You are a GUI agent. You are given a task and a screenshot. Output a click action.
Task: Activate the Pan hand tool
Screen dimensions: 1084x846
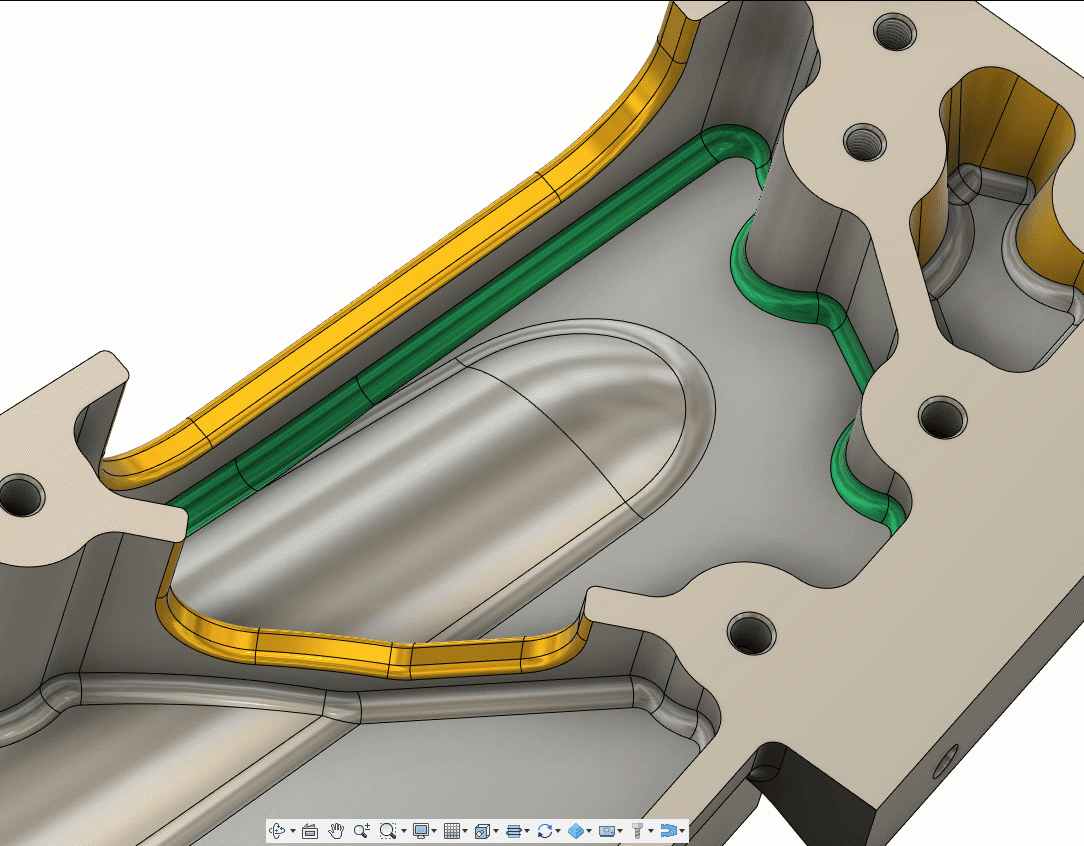(x=336, y=830)
